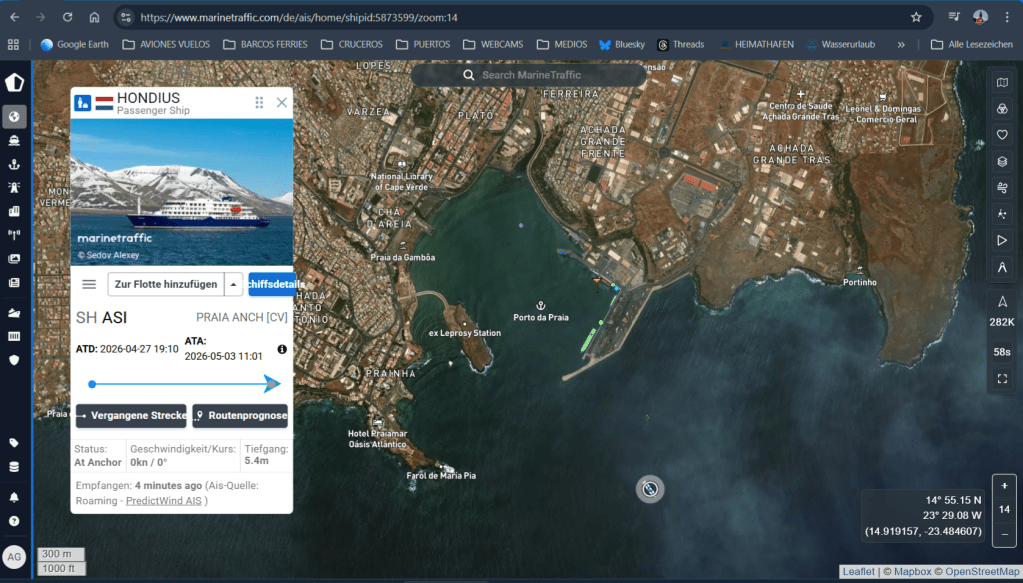Click the ATA info circle icon
This screenshot has width=1023, height=583.
pos(282,350)
